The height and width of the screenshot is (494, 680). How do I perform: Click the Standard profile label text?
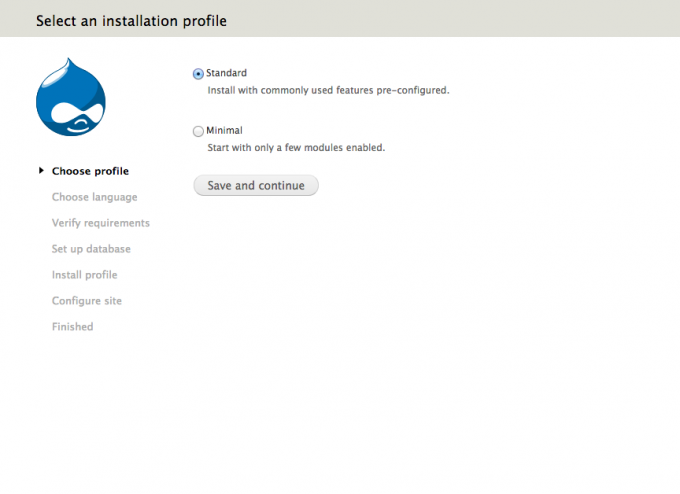[226, 73]
